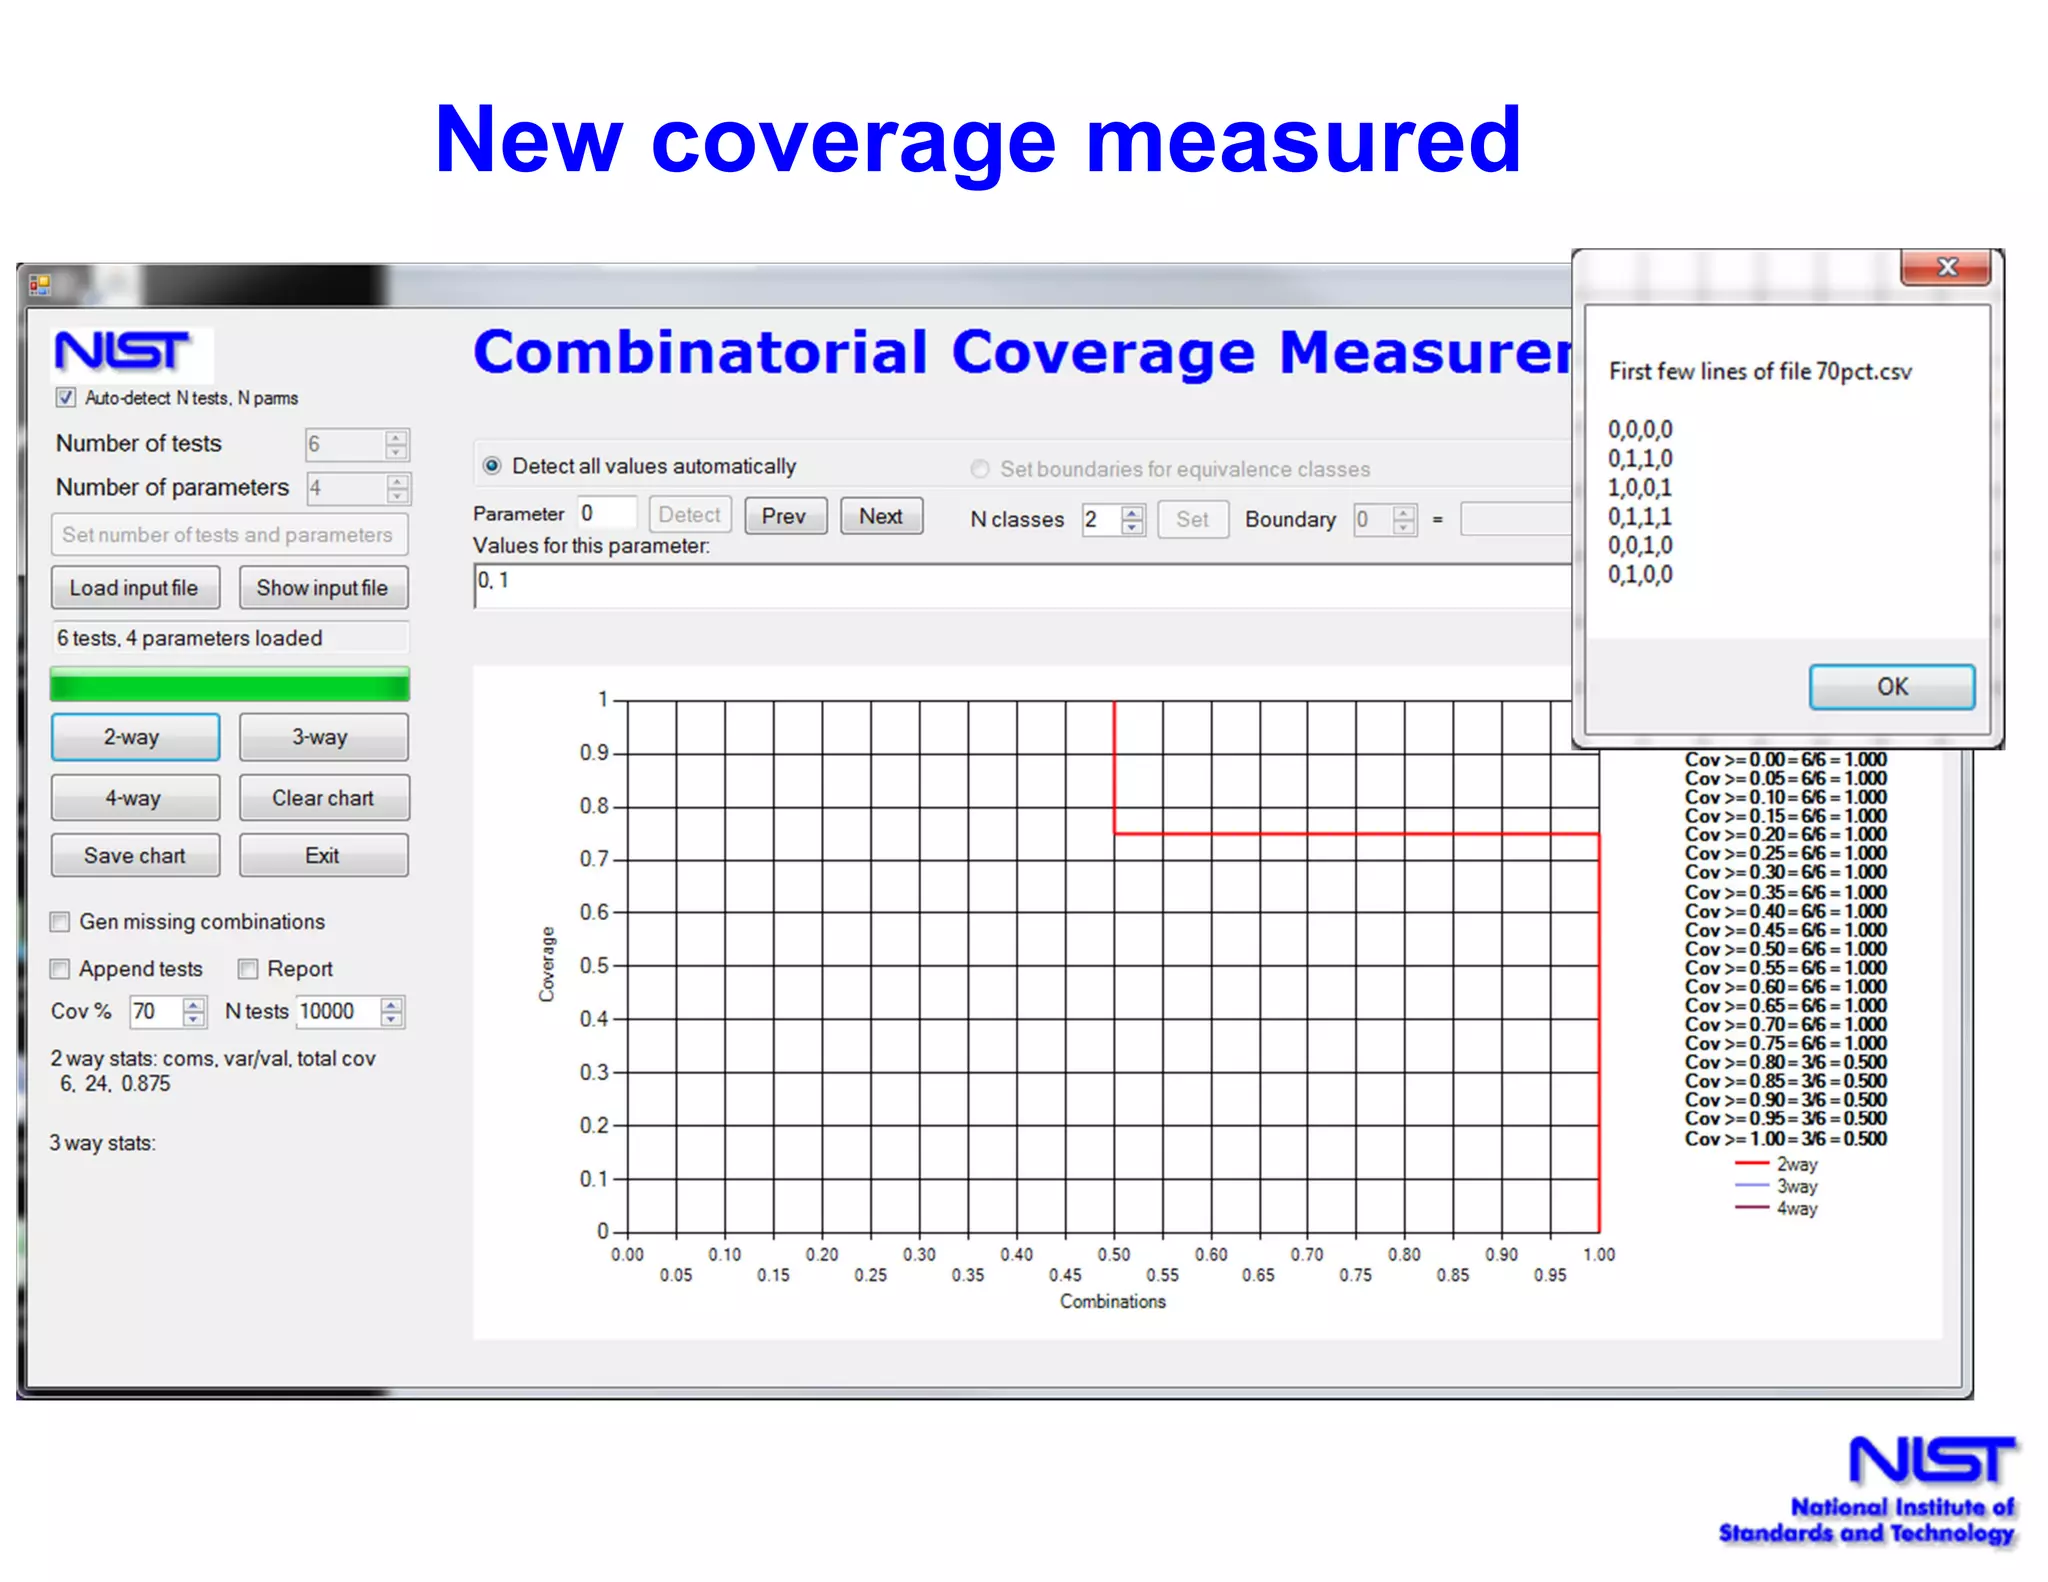Click the N tests value field

[x=338, y=1011]
